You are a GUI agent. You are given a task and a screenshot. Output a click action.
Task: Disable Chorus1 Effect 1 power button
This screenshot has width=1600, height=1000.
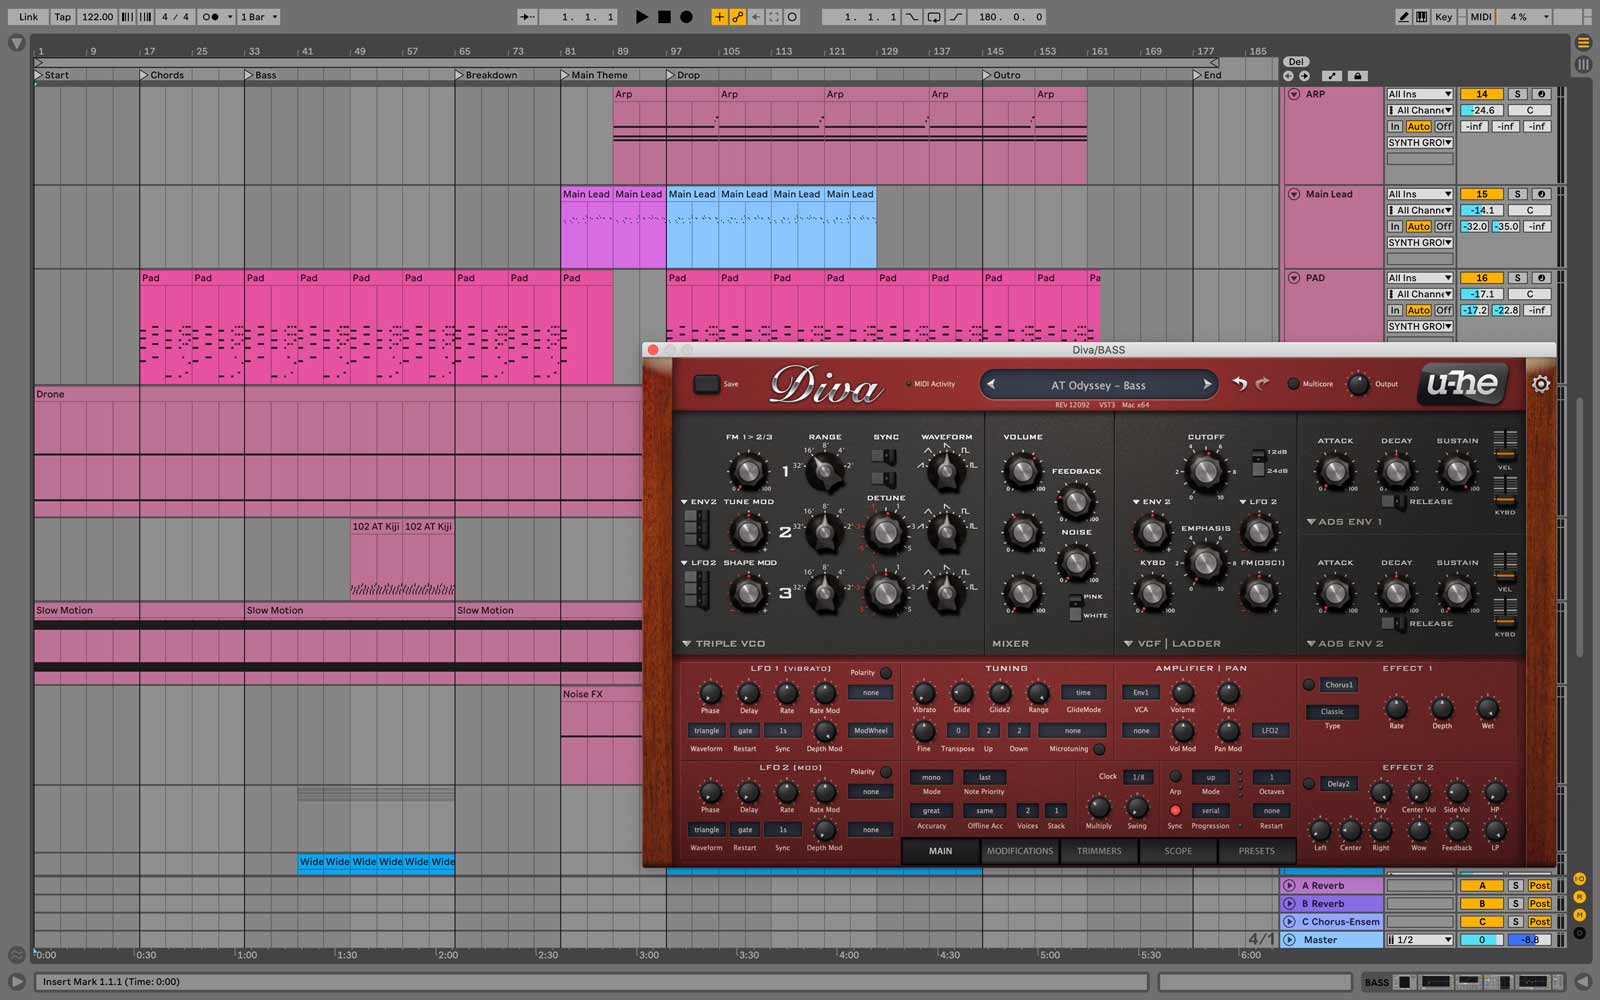[x=1309, y=685]
